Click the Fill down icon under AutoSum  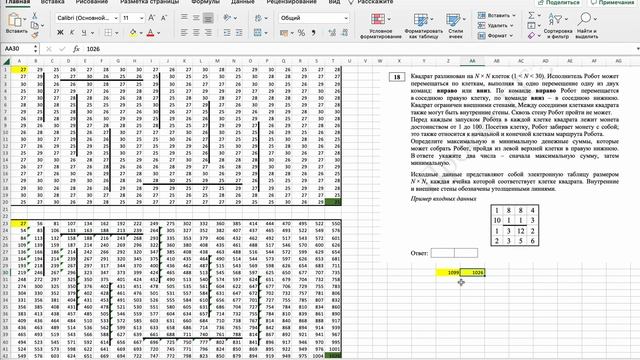coord(531,25)
